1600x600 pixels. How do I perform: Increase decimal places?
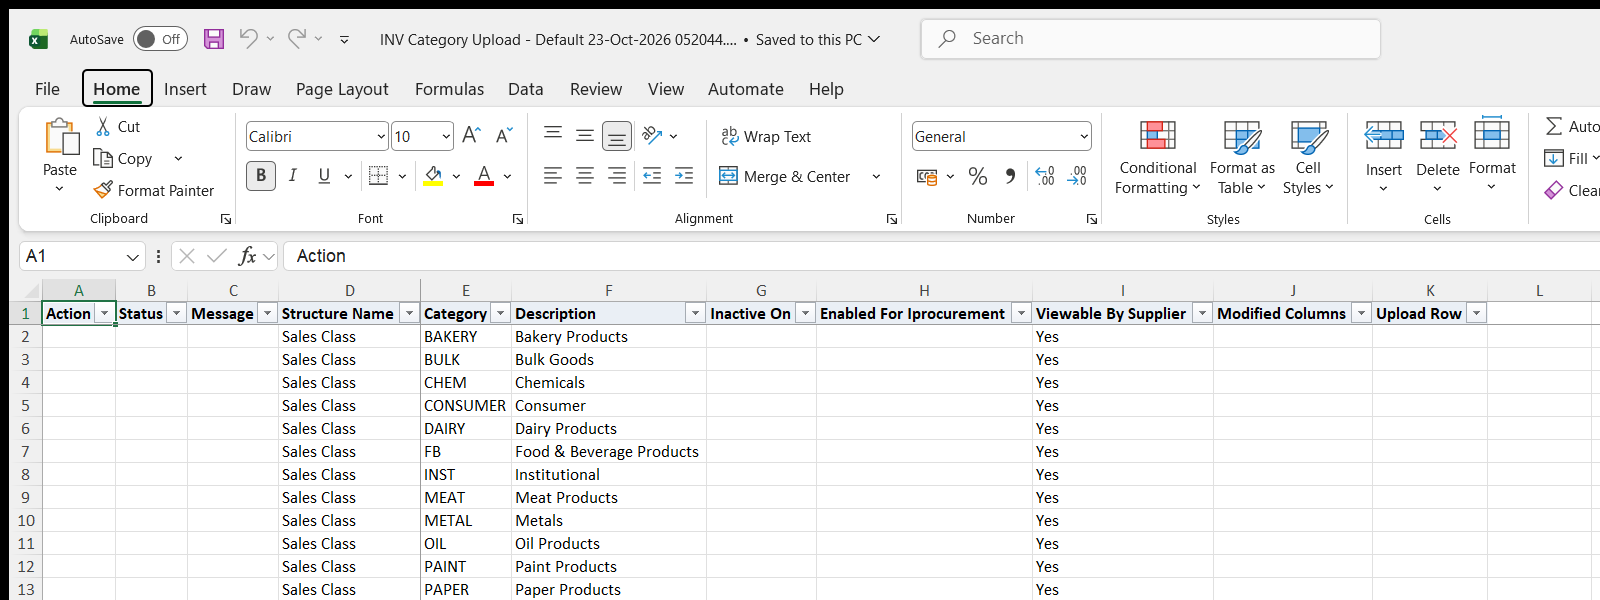(1045, 177)
